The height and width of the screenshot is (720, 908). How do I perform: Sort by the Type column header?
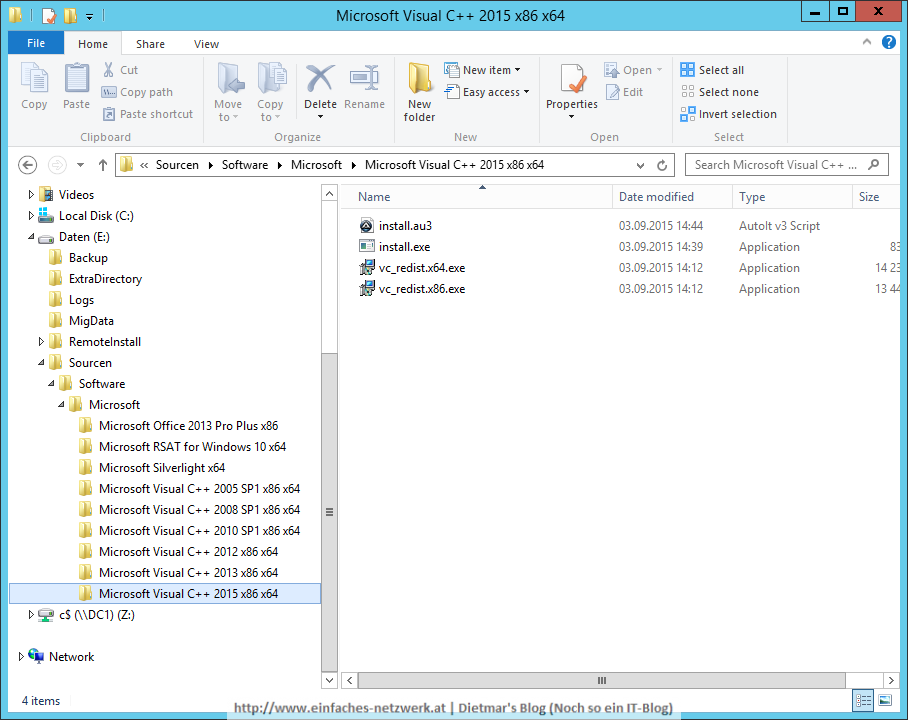click(x=792, y=197)
